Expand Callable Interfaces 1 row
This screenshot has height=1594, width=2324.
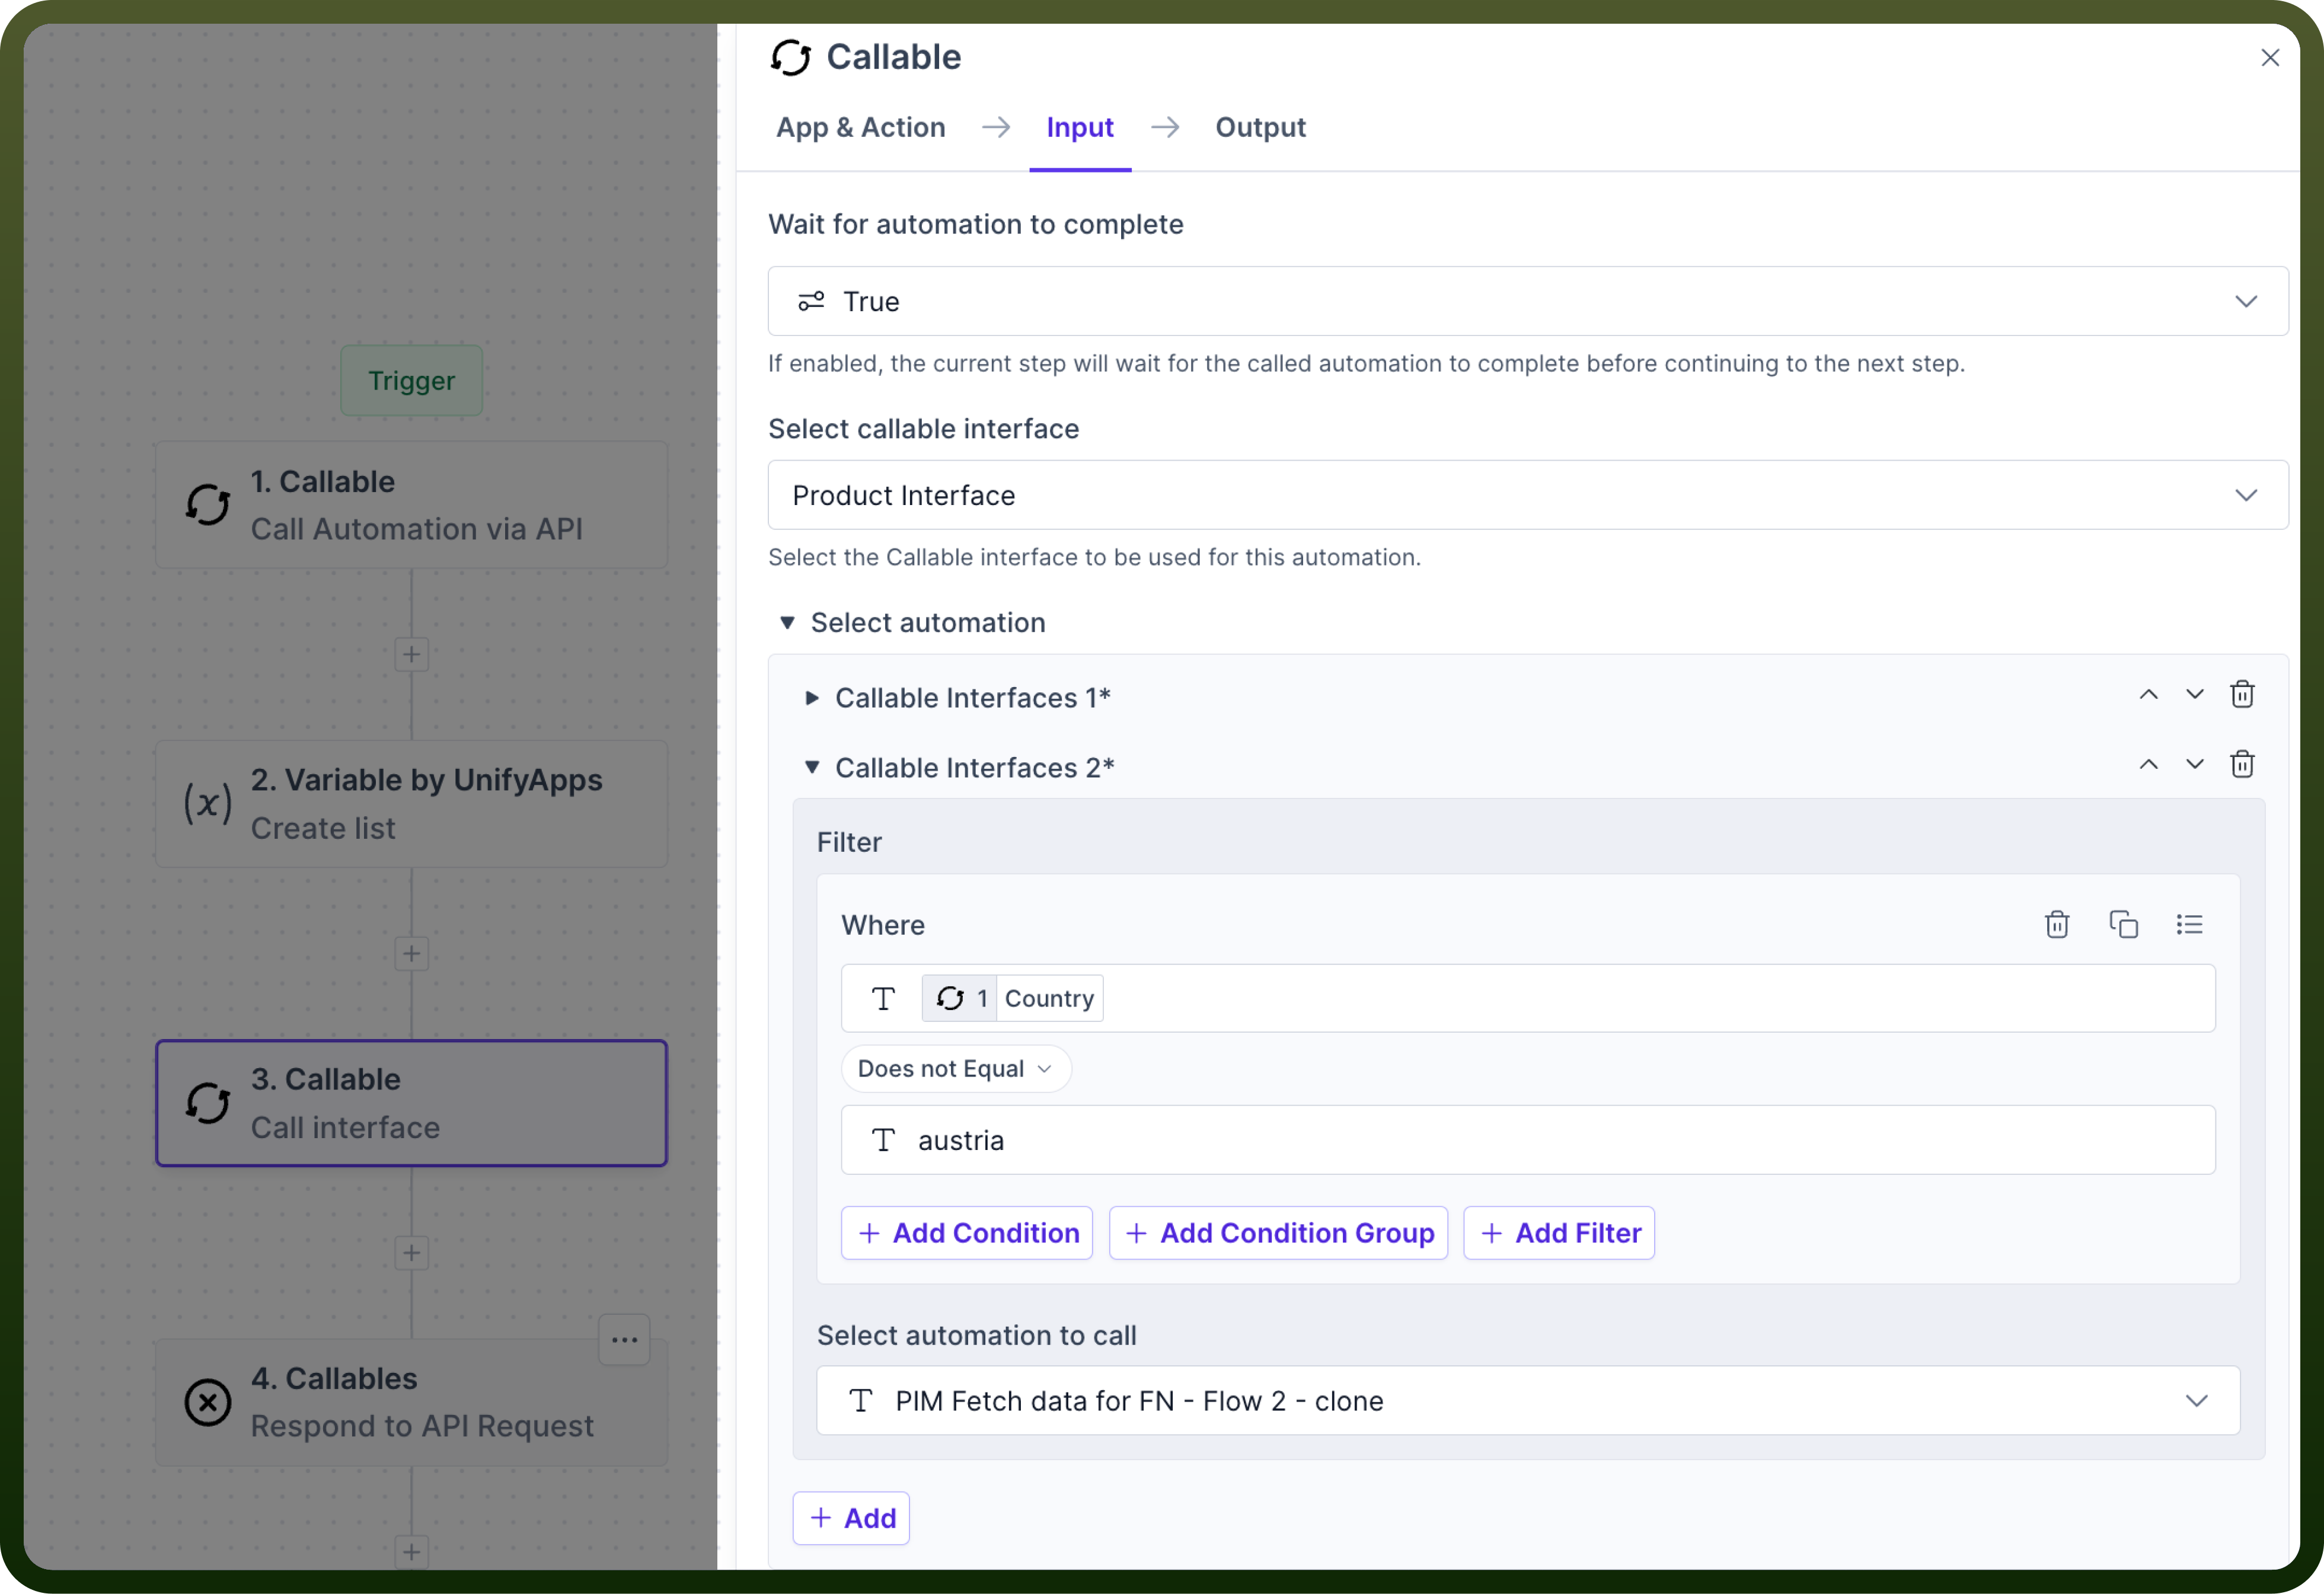812,697
